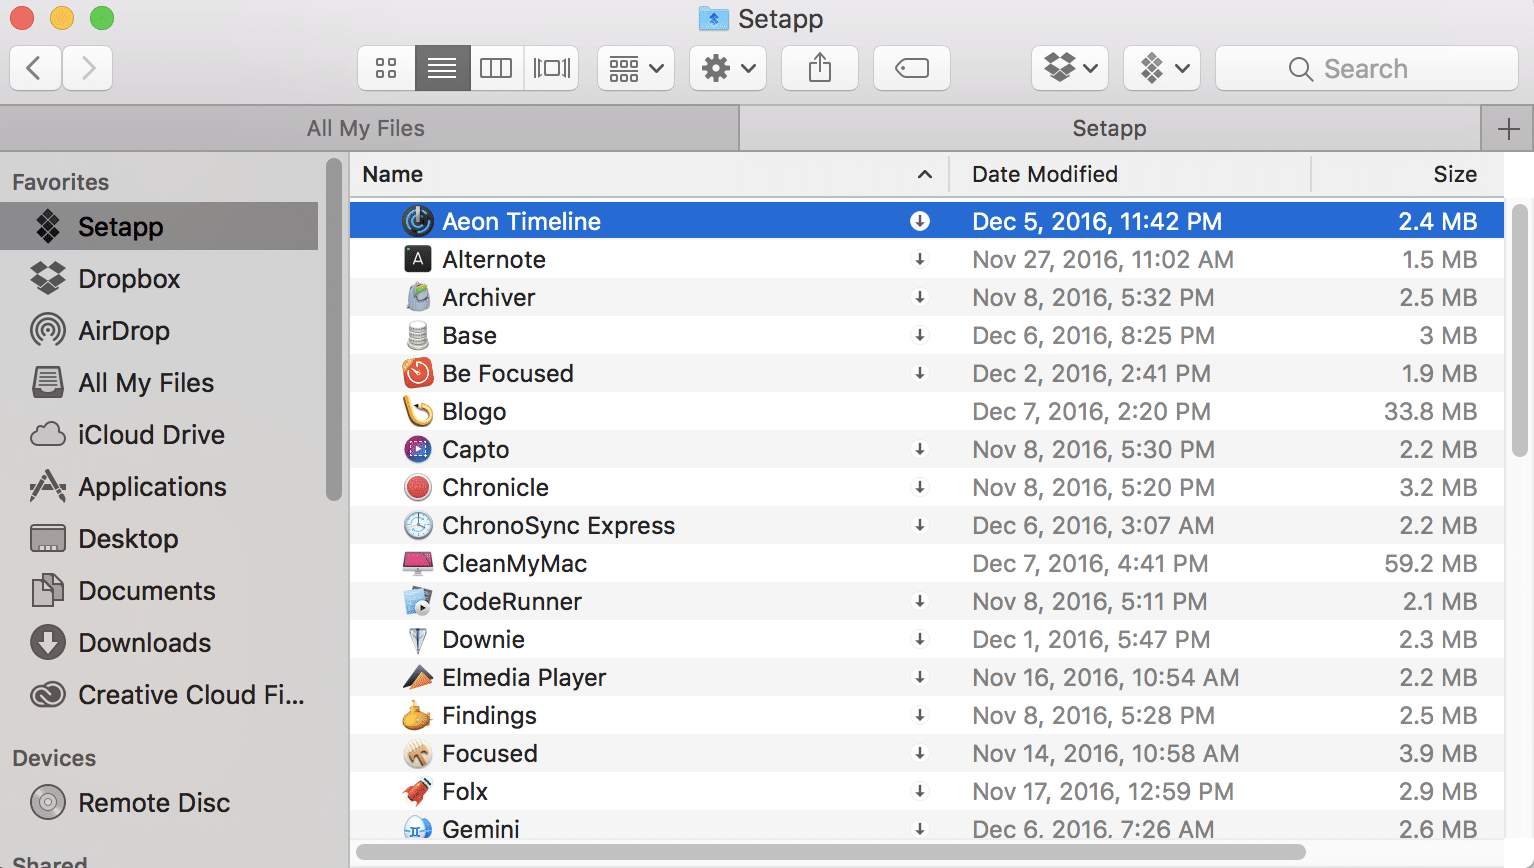Screen dimensions: 1534x868
Task: Switch to column view
Action: (496, 68)
